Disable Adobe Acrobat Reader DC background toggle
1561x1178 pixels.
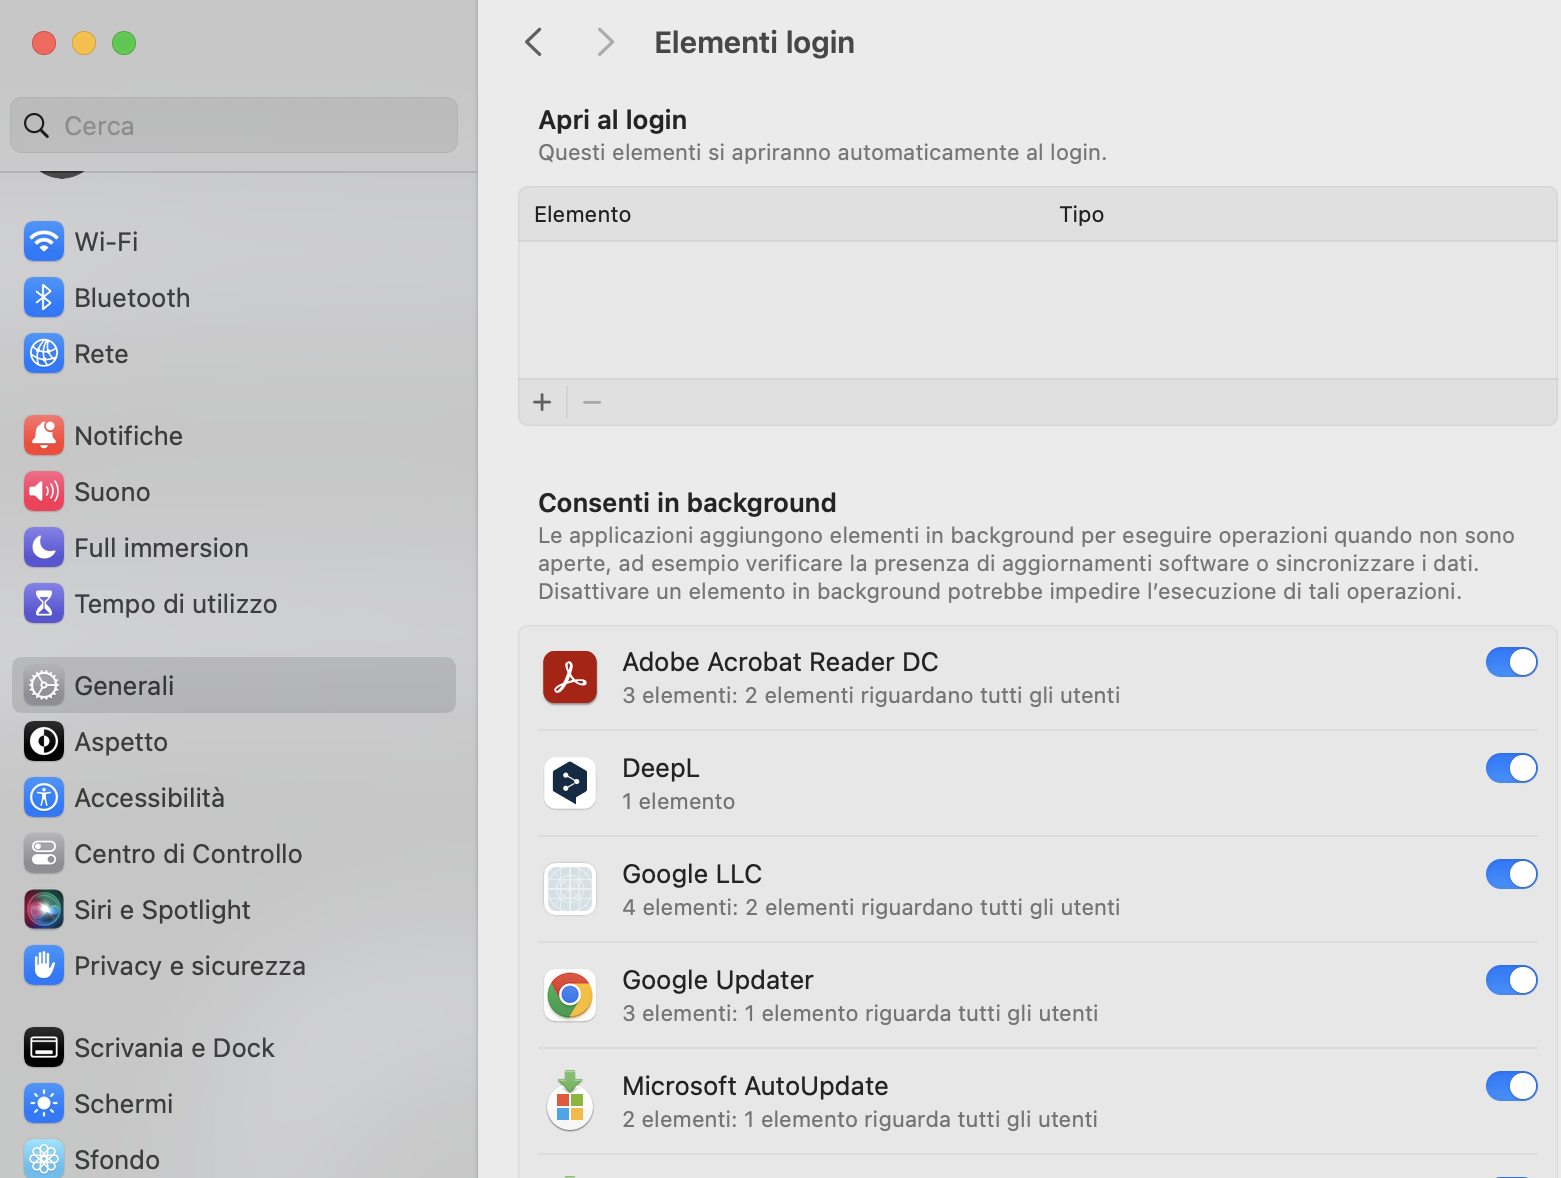(x=1510, y=662)
